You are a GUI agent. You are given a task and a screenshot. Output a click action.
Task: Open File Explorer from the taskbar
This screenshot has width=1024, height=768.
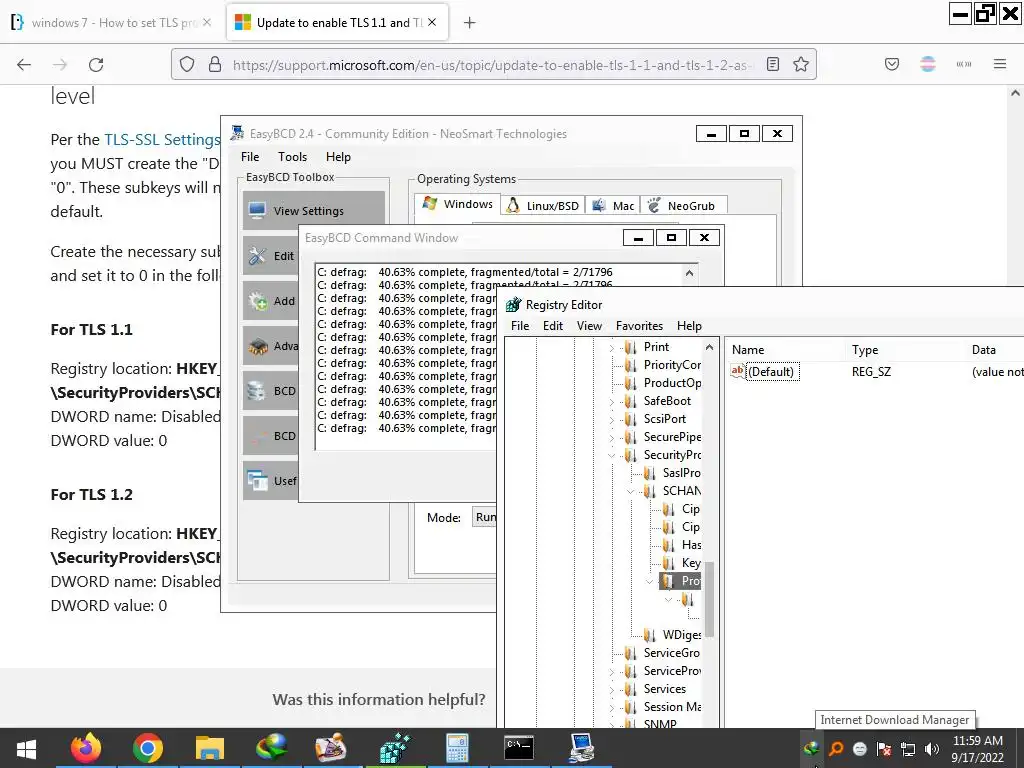pos(210,748)
